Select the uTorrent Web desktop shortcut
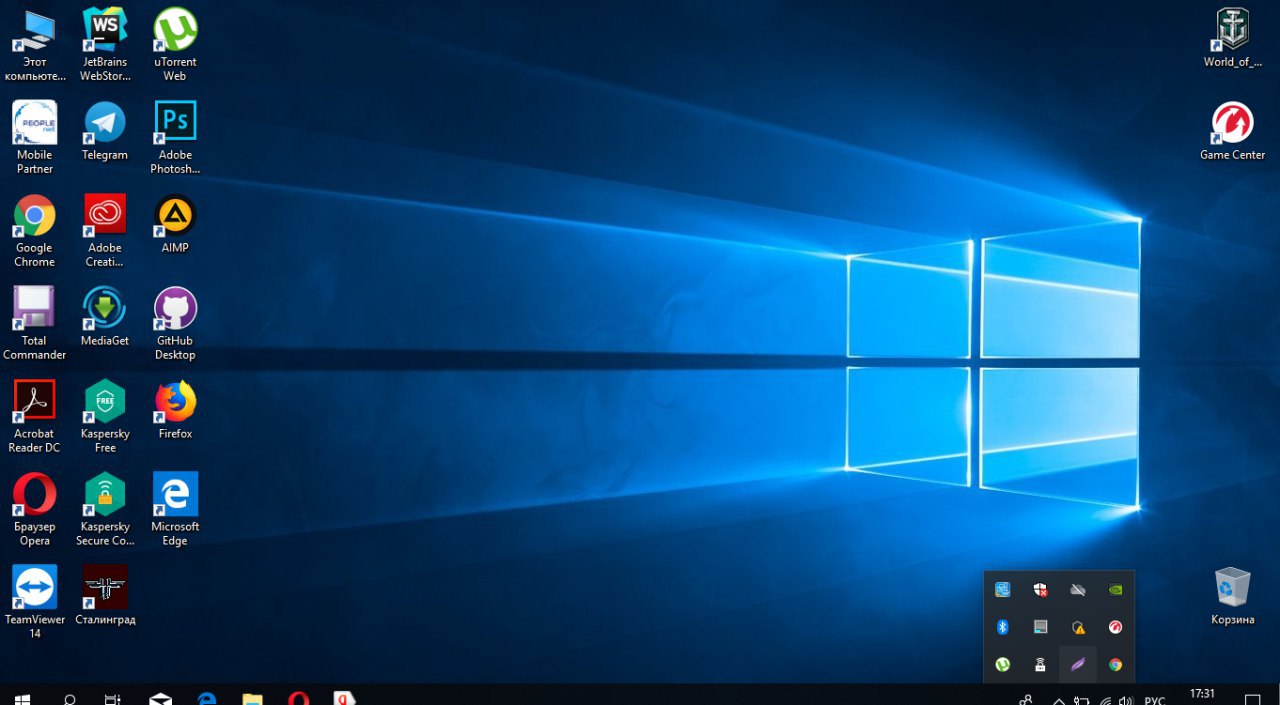This screenshot has width=1280, height=705. [x=175, y=45]
